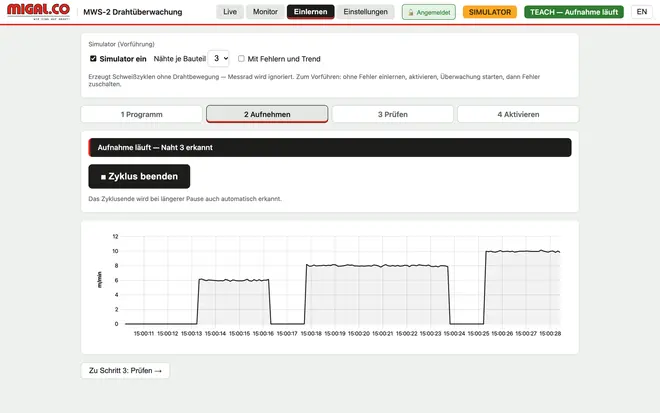The image size is (660, 413).
Task: Select step 2 Aufnehmen
Action: click(267, 114)
